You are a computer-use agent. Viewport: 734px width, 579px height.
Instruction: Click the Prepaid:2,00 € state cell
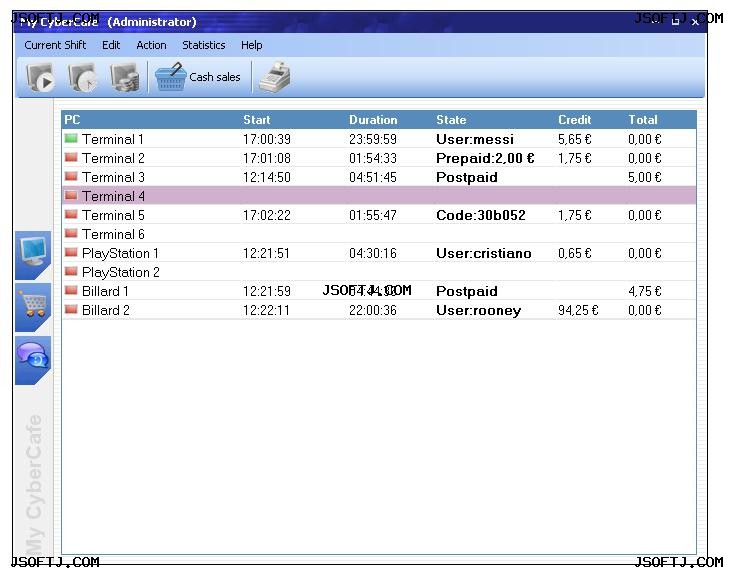click(x=485, y=158)
